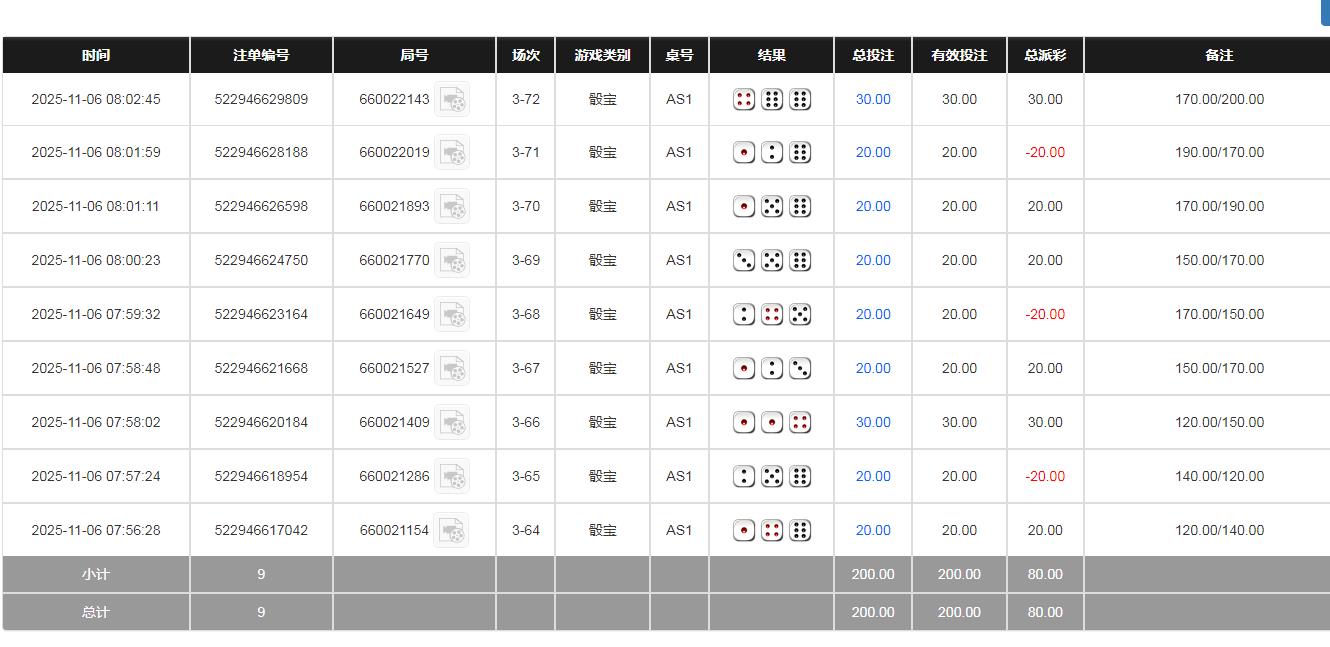Open the 20.00 total bet link at 08:01:59

point(873,153)
